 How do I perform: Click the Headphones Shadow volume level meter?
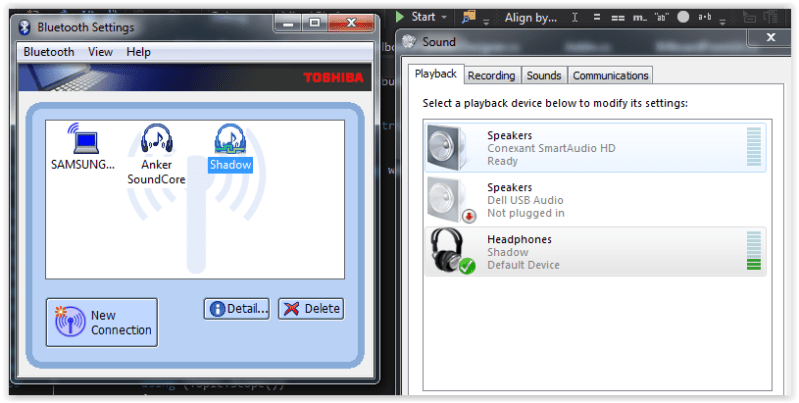click(753, 250)
